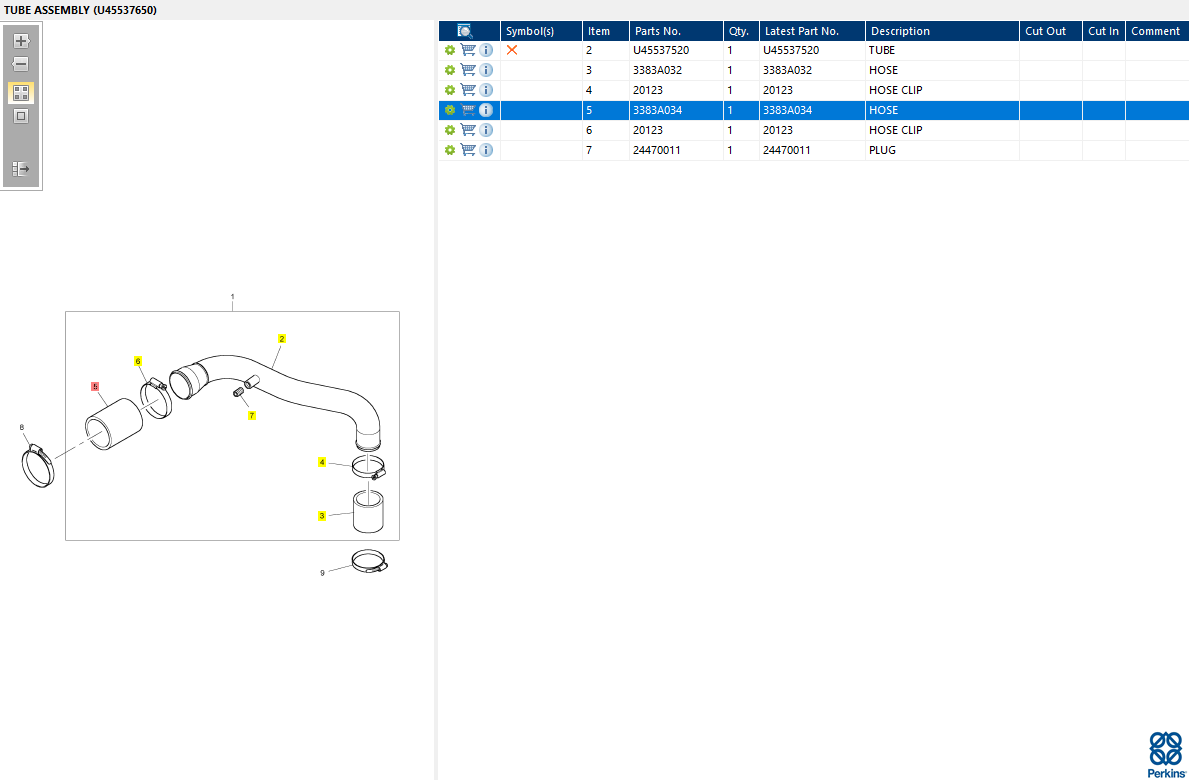
Task: Click gear icon on PLUG row
Action: [450, 150]
